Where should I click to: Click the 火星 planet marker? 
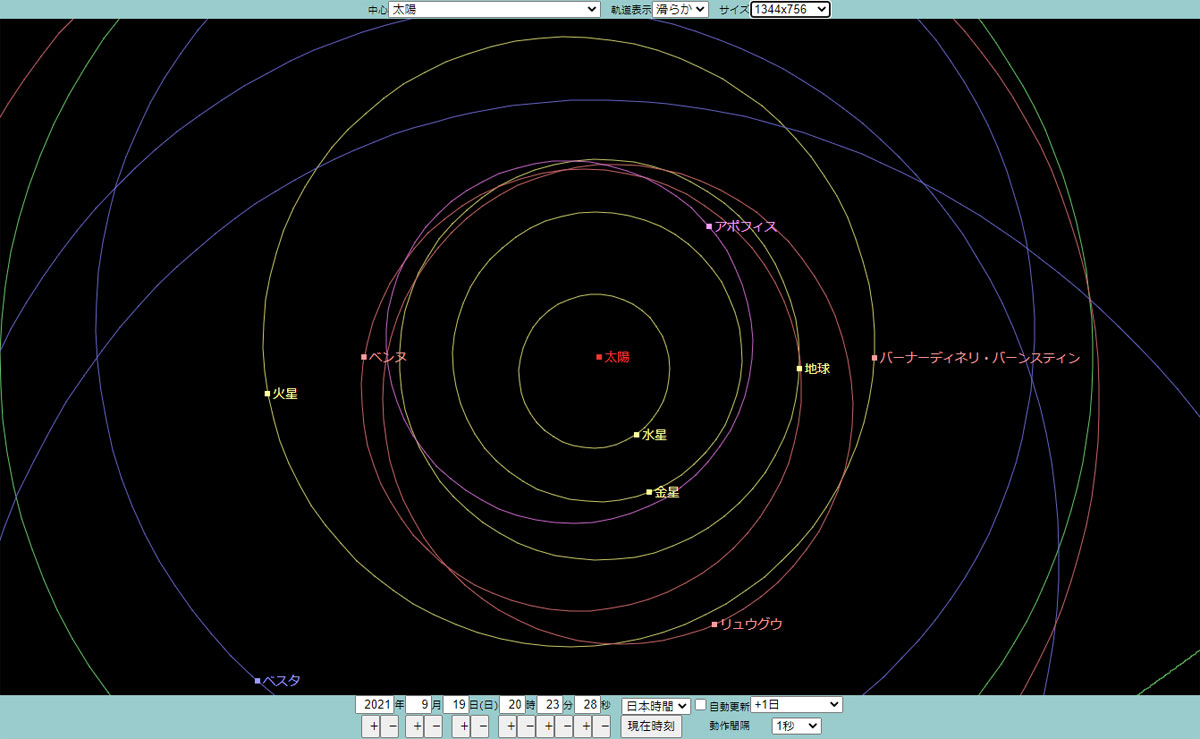(267, 393)
